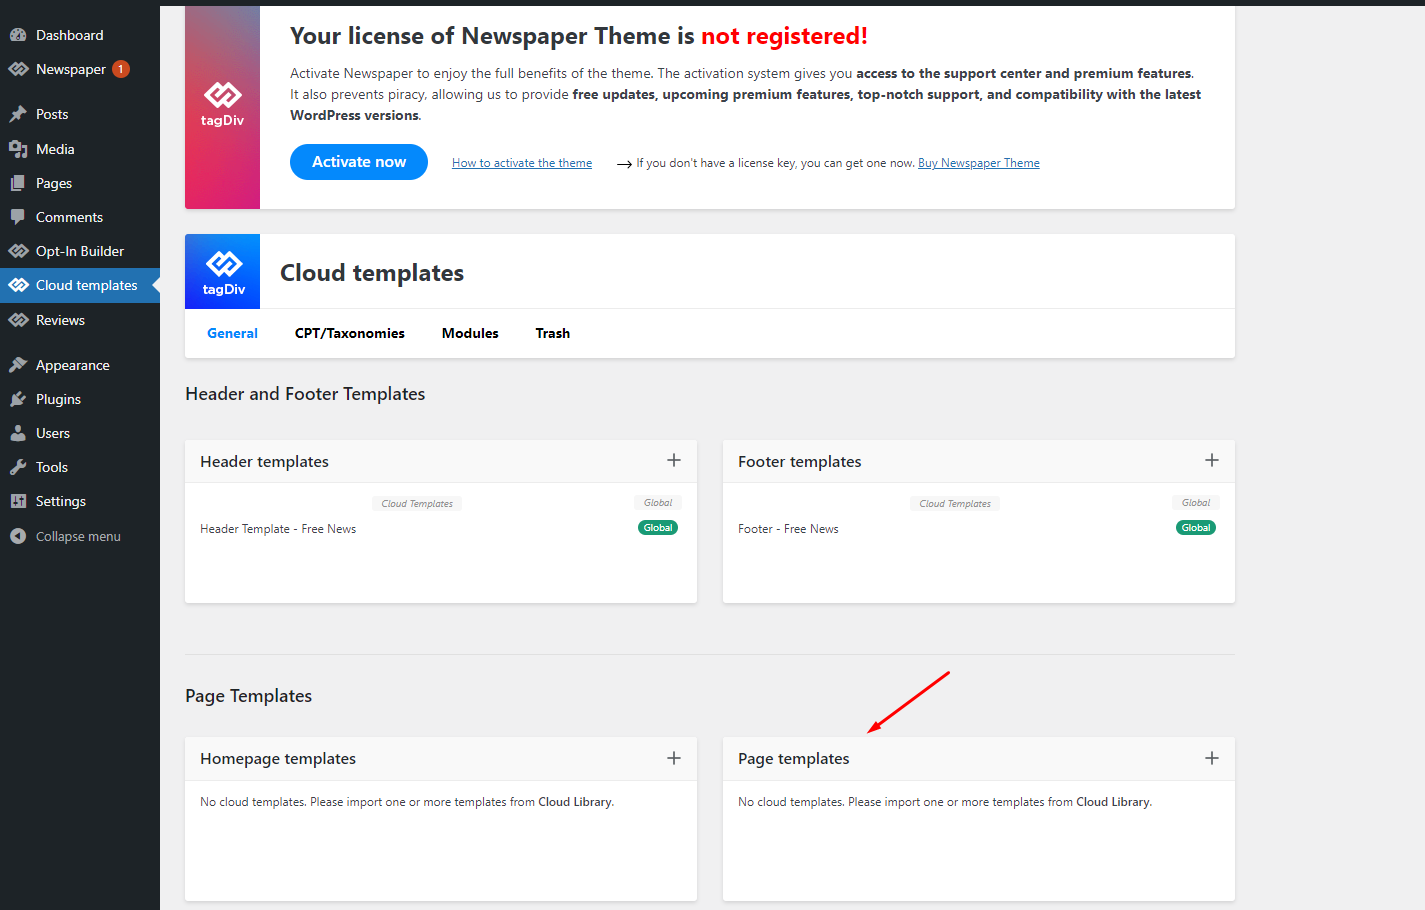Viewport: 1425px width, 910px height.
Task: Click Global column label in Header templates
Action: pos(658,503)
